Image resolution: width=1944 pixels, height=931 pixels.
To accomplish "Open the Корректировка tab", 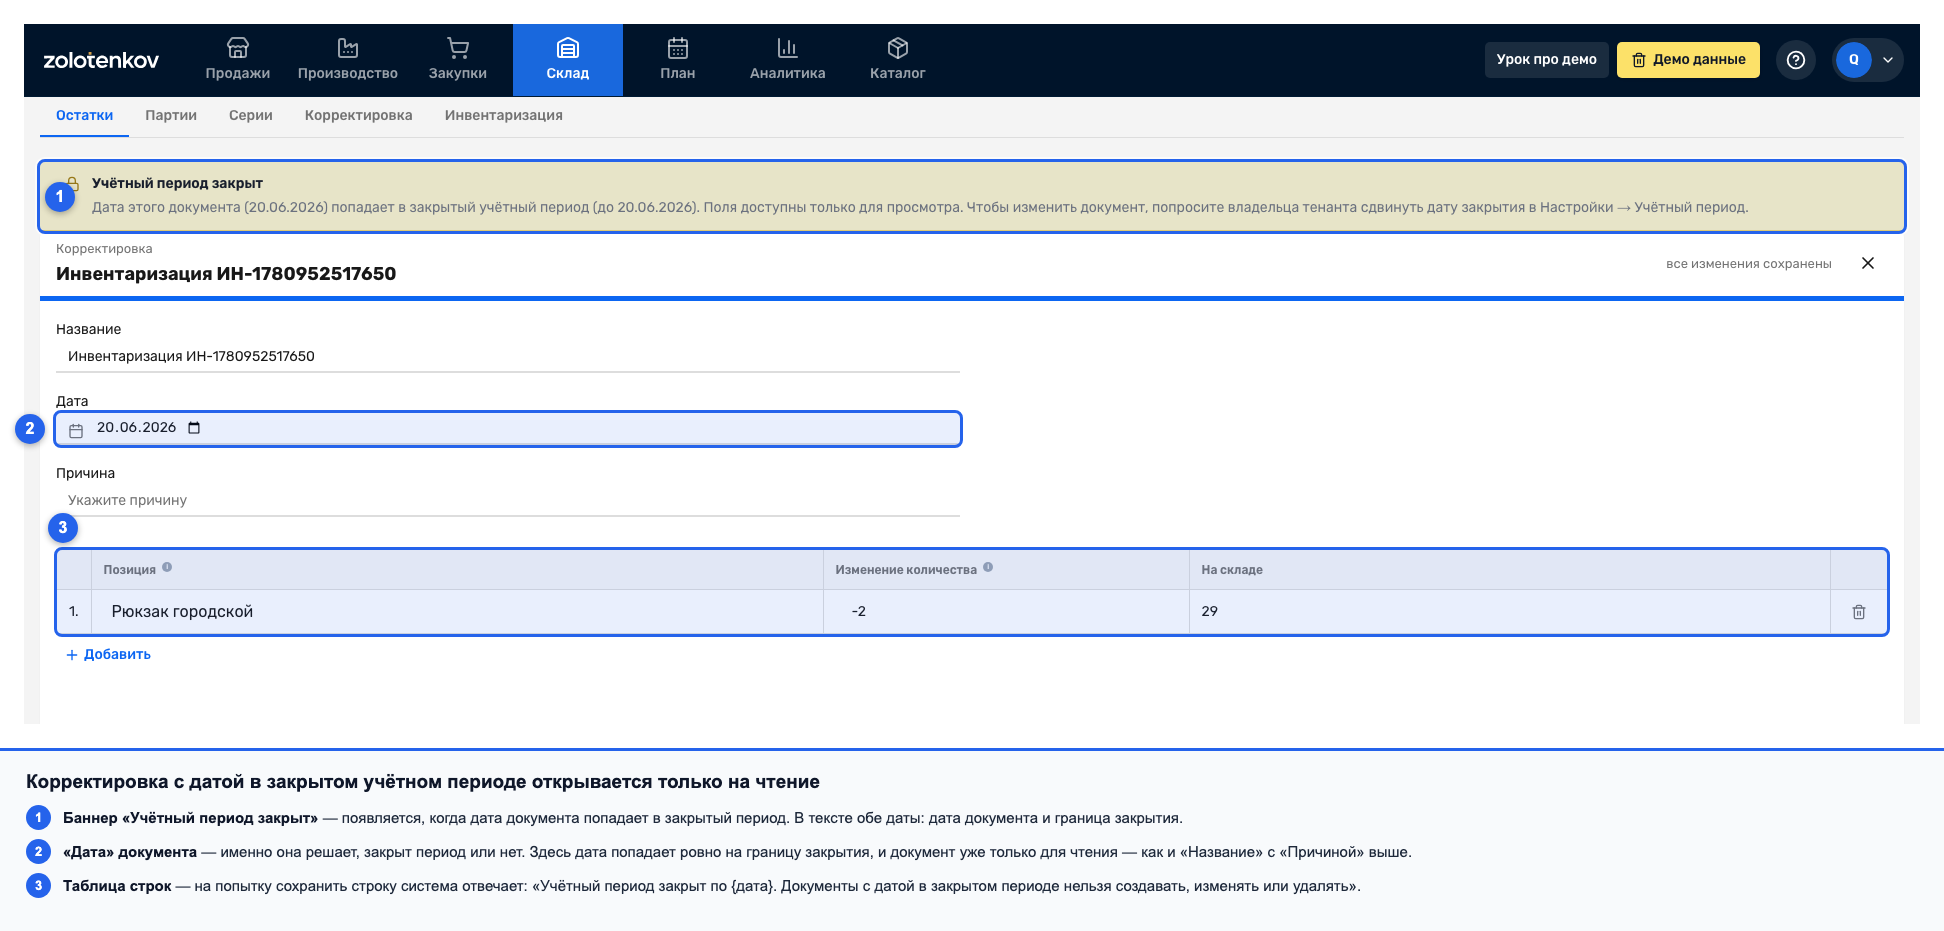I will (x=359, y=116).
